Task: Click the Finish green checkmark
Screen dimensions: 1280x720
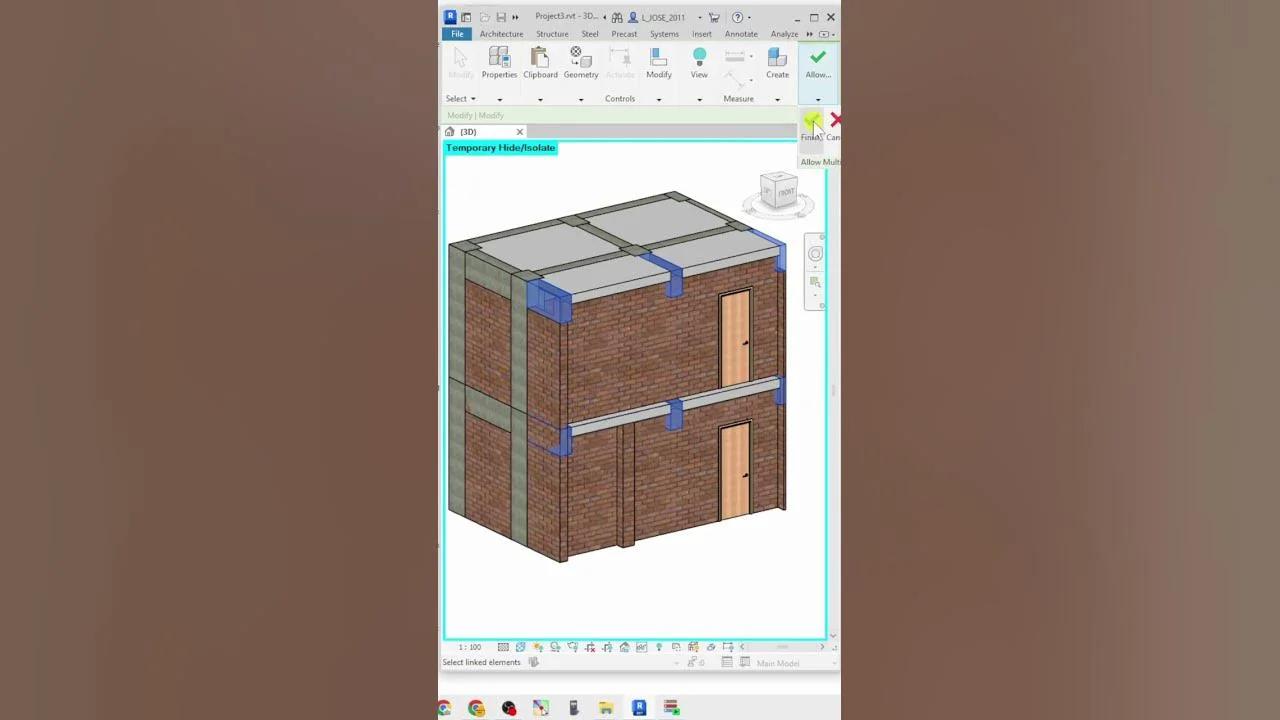Action: coord(811,121)
